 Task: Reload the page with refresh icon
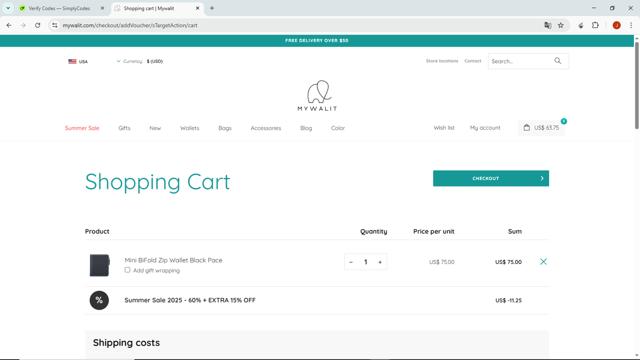[x=38, y=25]
